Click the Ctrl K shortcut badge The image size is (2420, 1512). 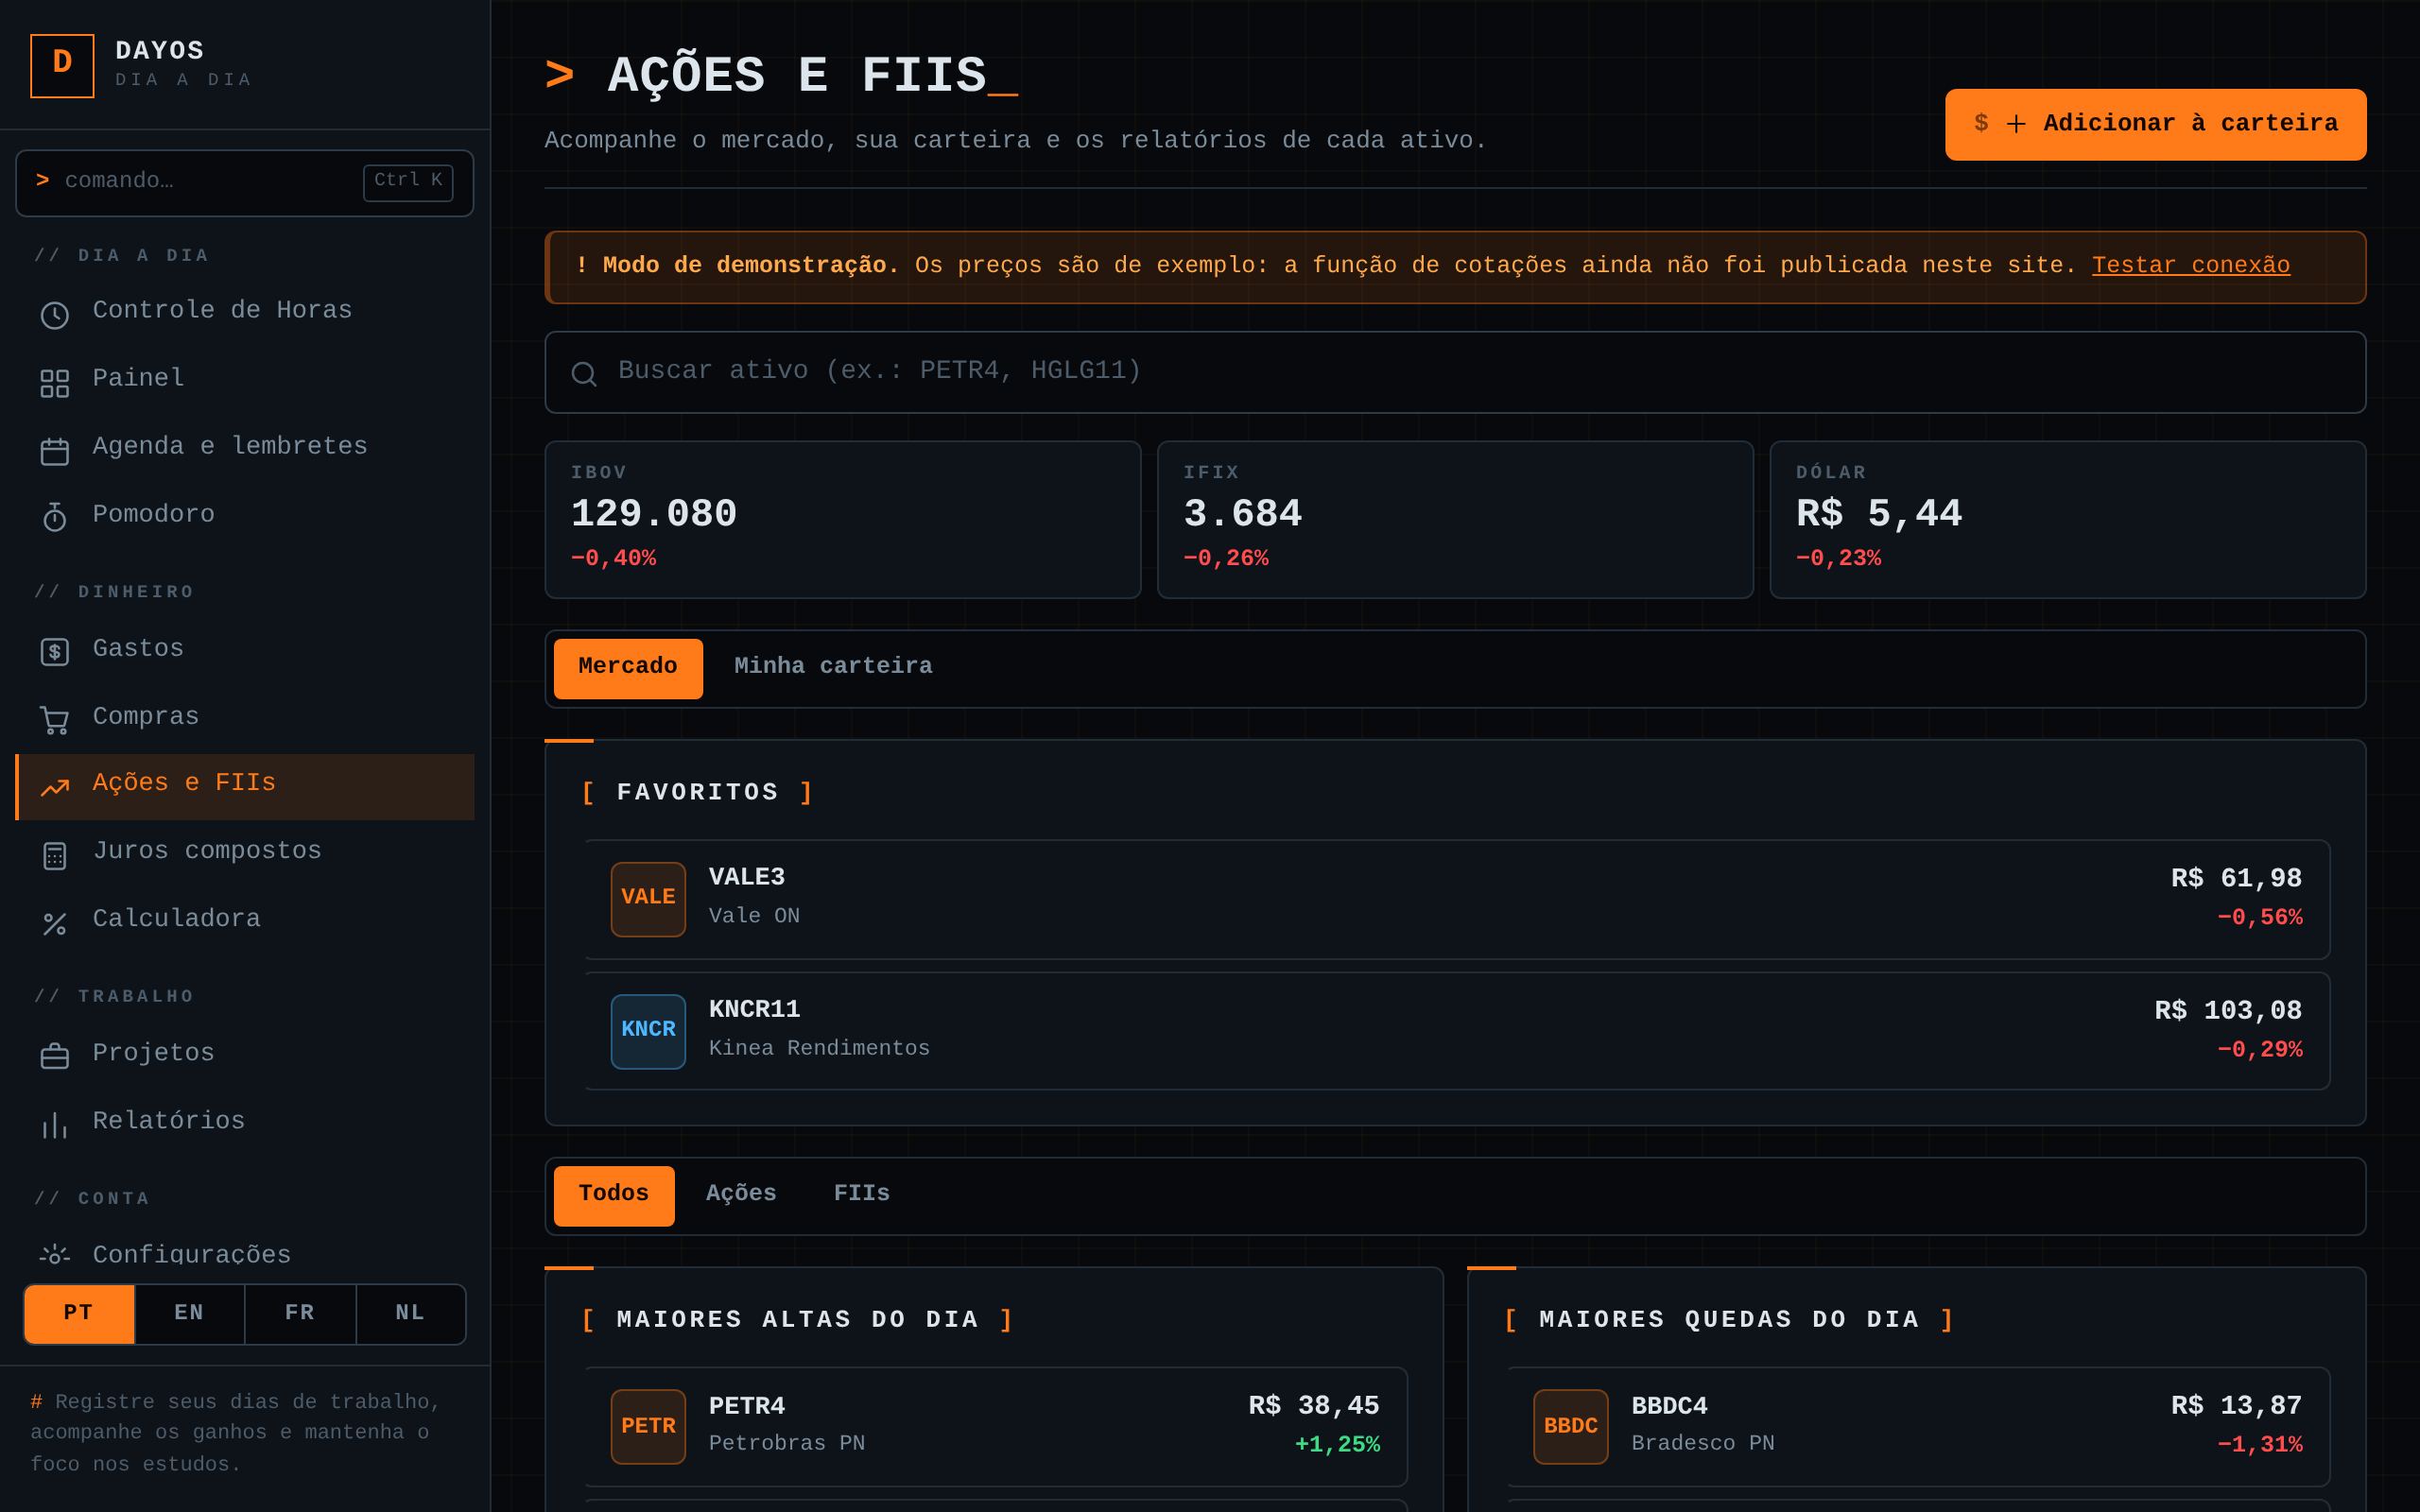[x=408, y=182]
